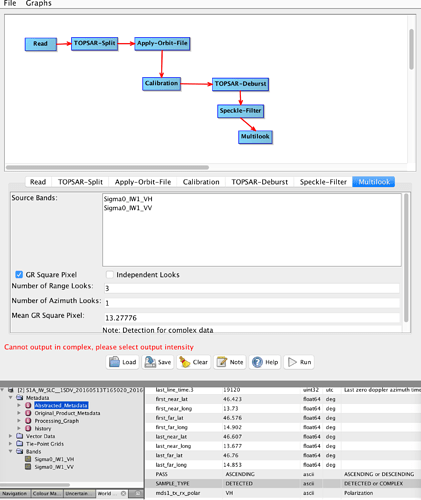Screen dimensions: 421x500
Task: Click the Save graph button
Action: pos(158,362)
